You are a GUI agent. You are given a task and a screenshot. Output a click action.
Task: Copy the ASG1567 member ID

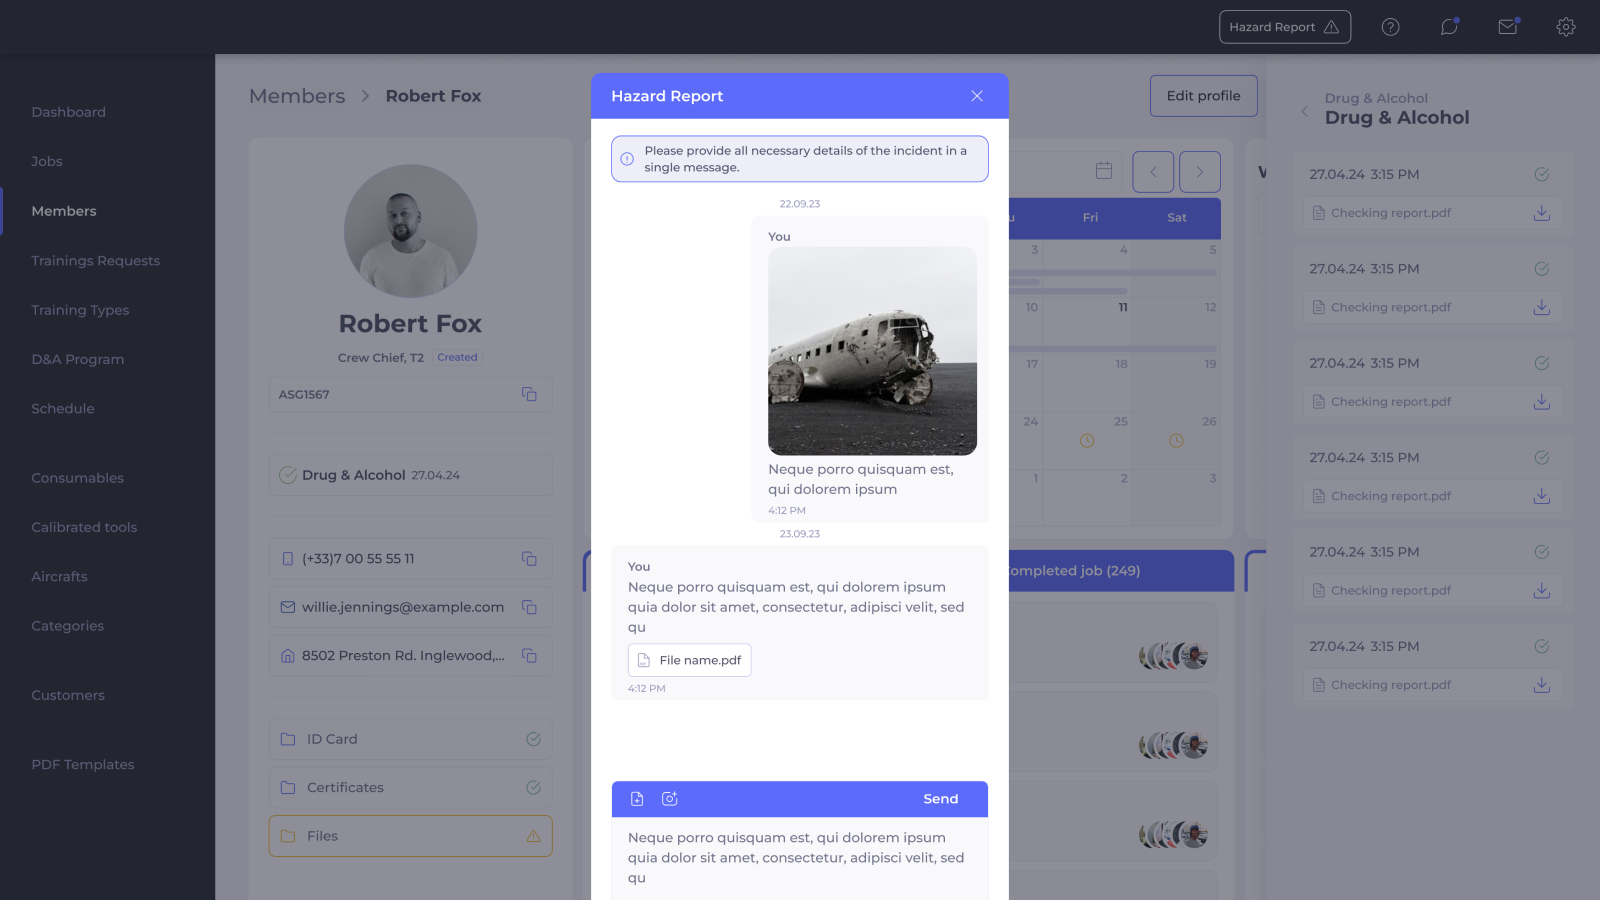[x=529, y=395]
